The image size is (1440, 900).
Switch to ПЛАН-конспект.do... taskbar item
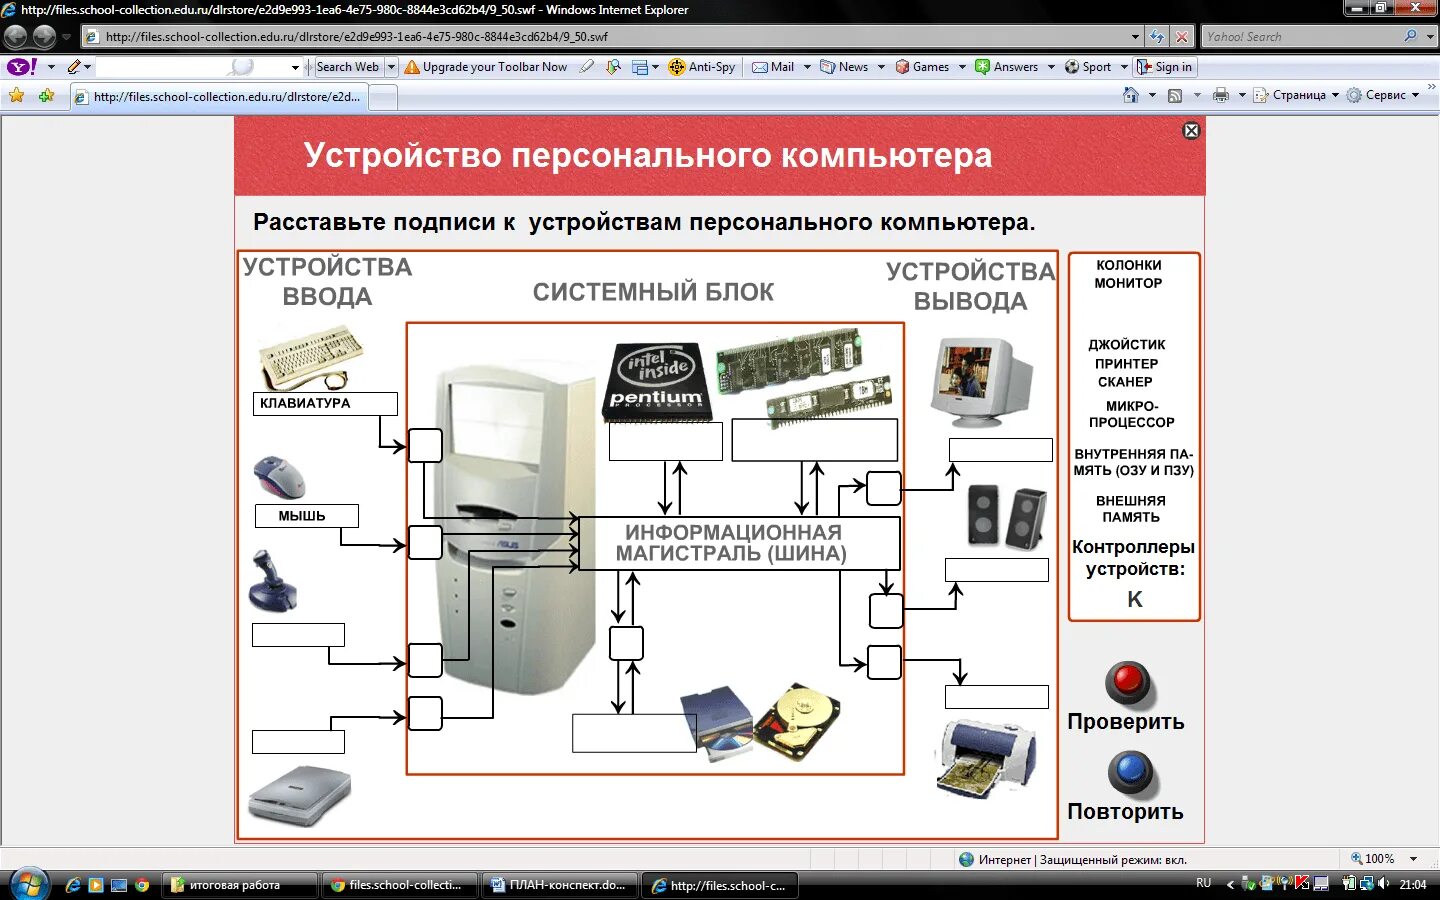point(559,885)
